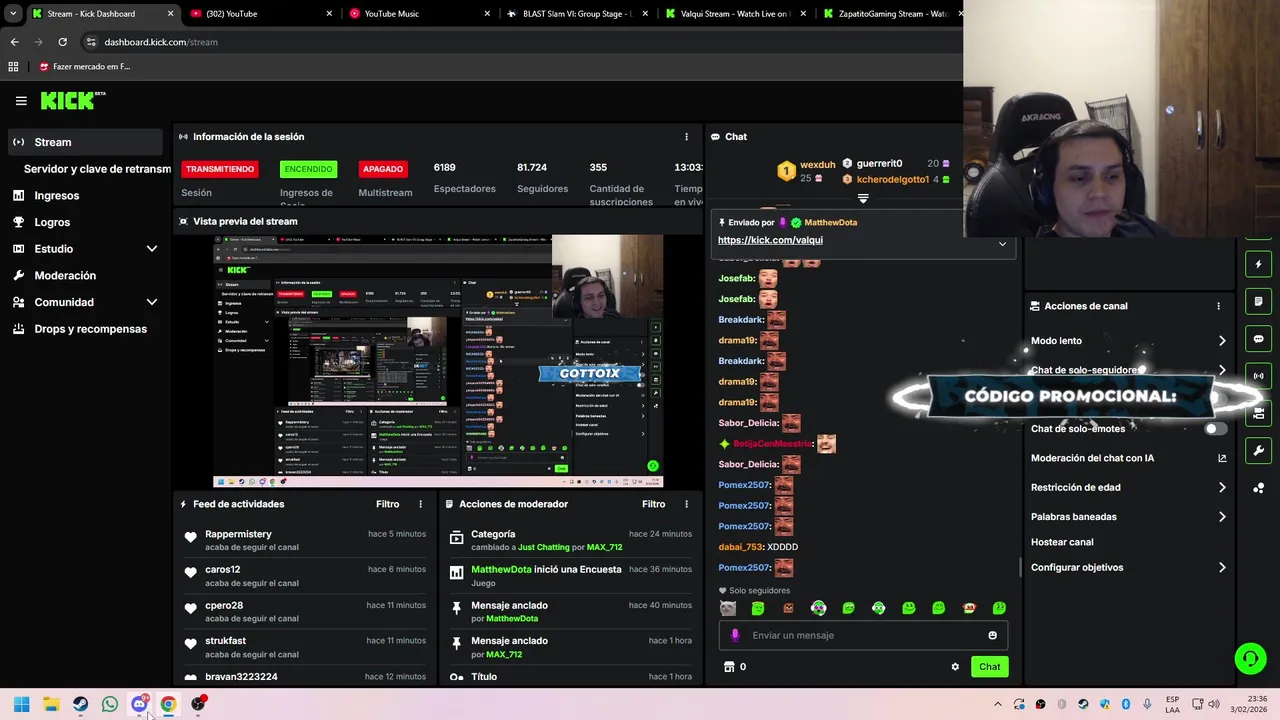Open Steam from the taskbar
The width and height of the screenshot is (1280, 720).
[x=81, y=704]
